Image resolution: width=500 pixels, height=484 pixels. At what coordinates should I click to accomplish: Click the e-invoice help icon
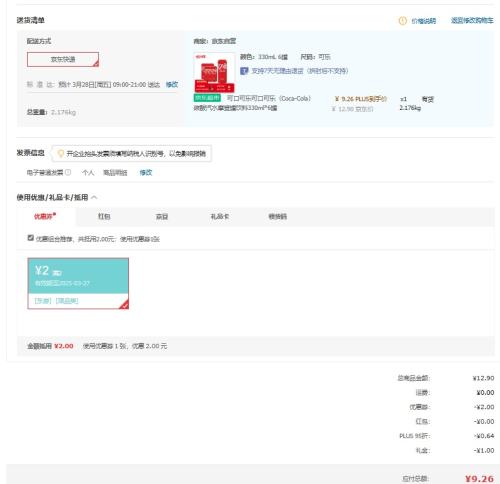point(68,172)
